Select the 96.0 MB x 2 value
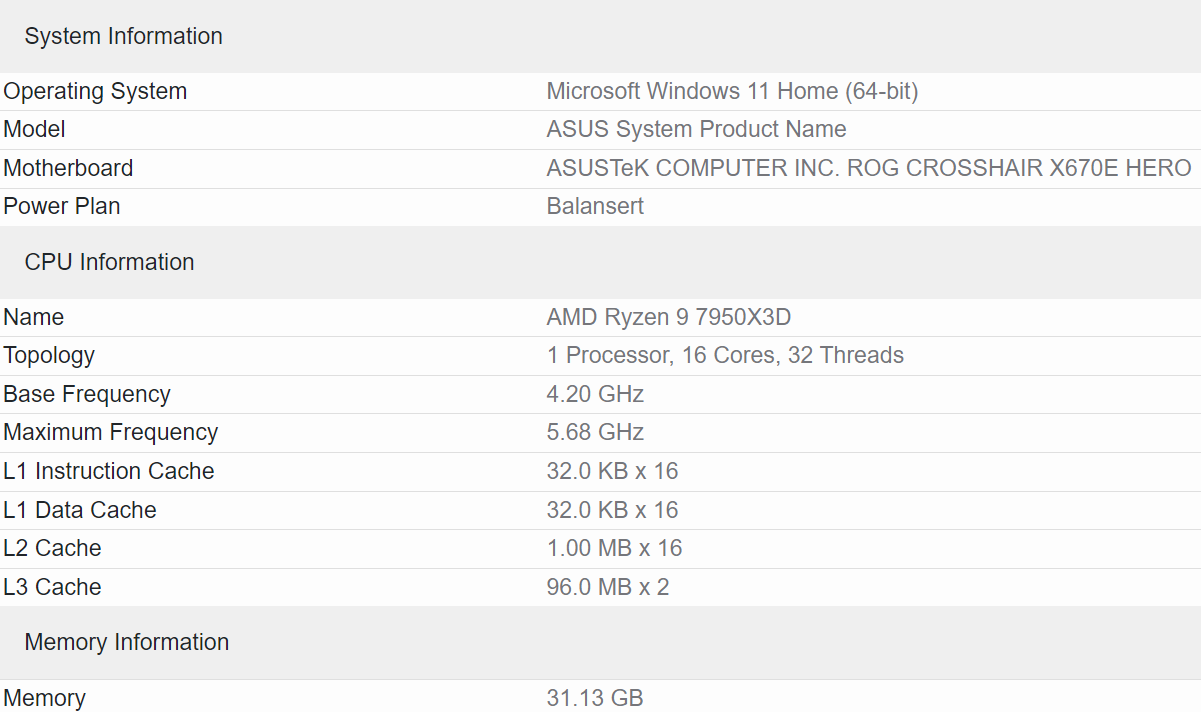 (x=608, y=587)
